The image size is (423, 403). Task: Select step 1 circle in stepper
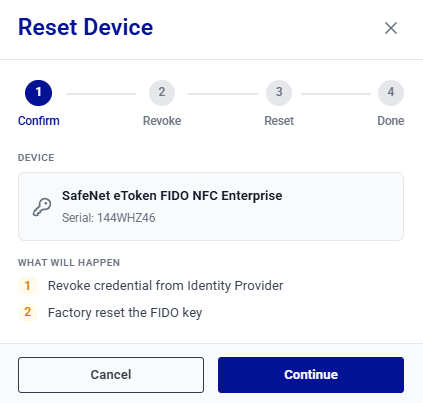pos(38,93)
